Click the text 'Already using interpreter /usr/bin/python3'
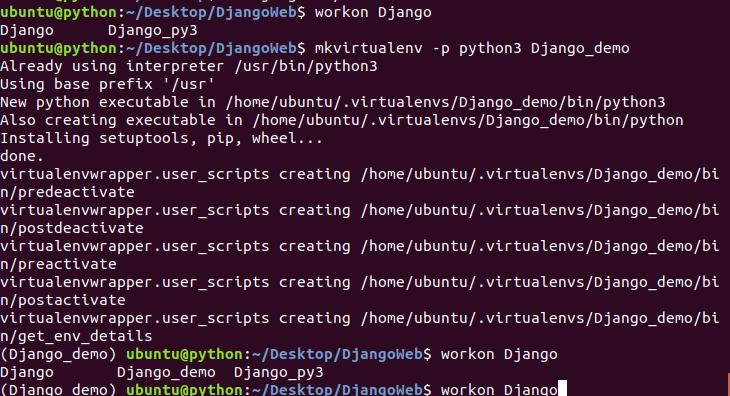 [x=189, y=67]
